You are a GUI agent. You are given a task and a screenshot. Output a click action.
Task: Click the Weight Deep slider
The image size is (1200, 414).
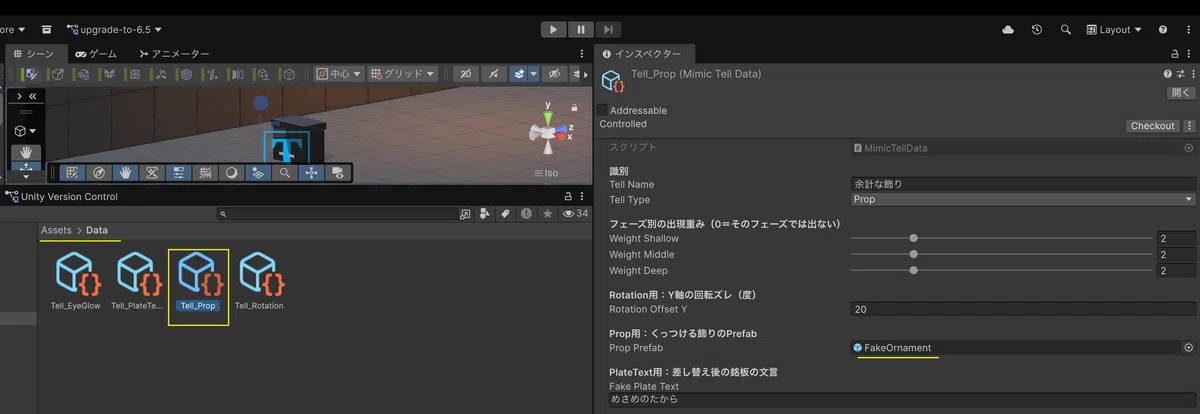point(1001,270)
